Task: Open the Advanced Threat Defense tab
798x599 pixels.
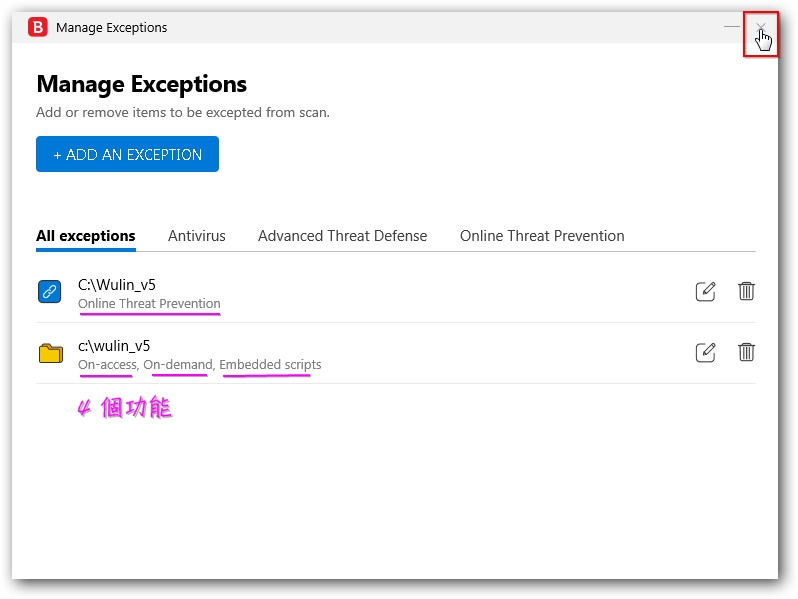Action: pyautogui.click(x=342, y=236)
